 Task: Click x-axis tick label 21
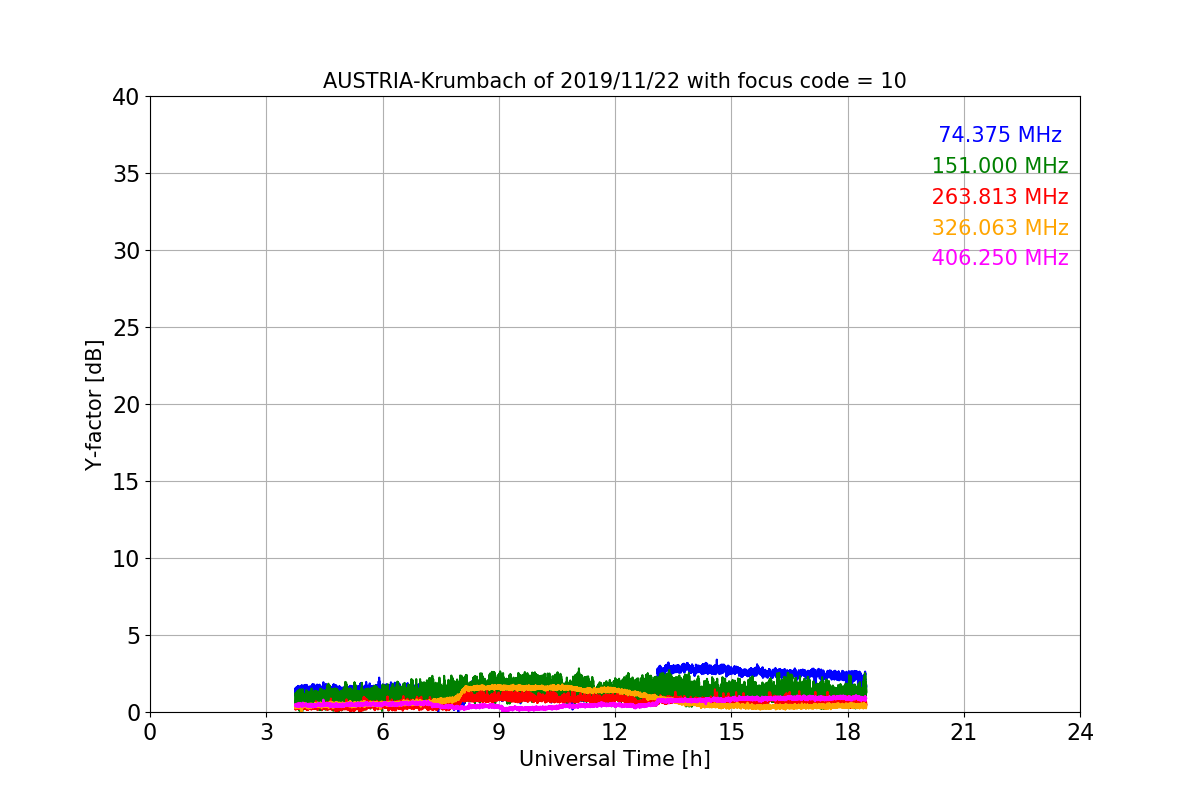pos(964,732)
